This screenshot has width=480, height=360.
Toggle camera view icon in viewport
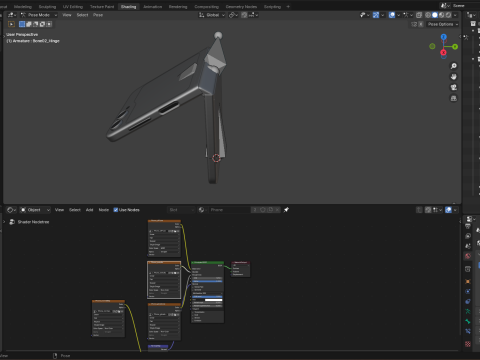(x=454, y=87)
